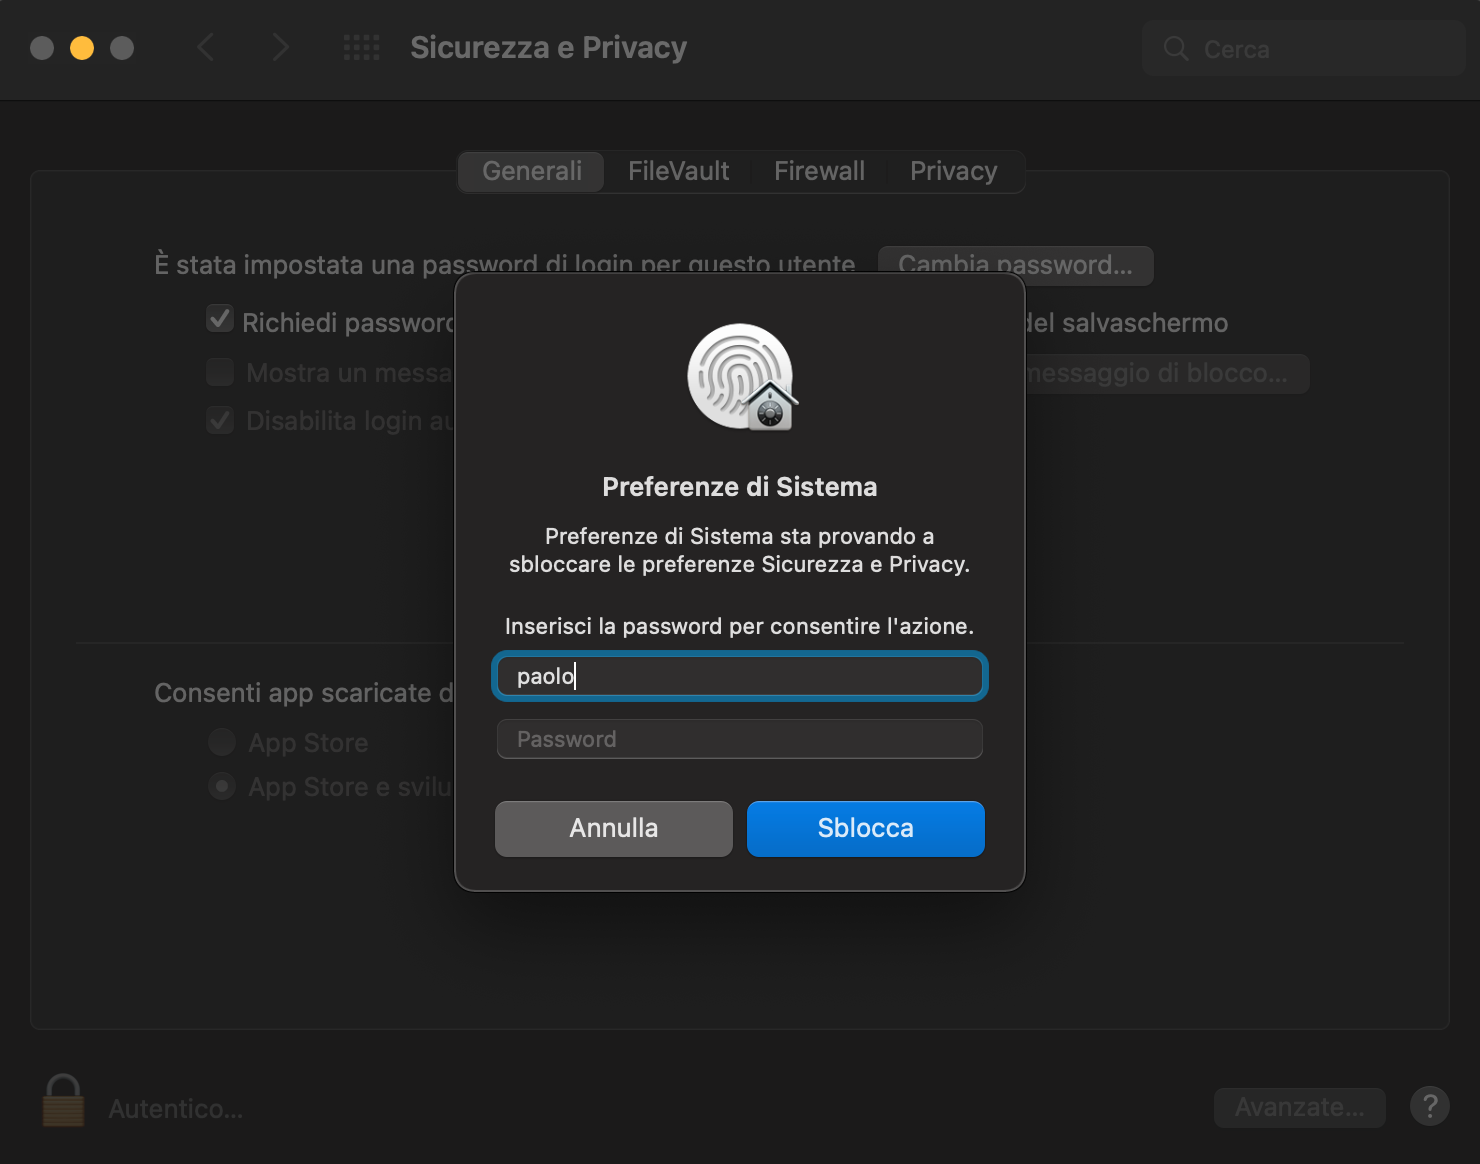Click the magnifying glass search icon
Screen dimensions: 1480x1164
tap(1176, 48)
